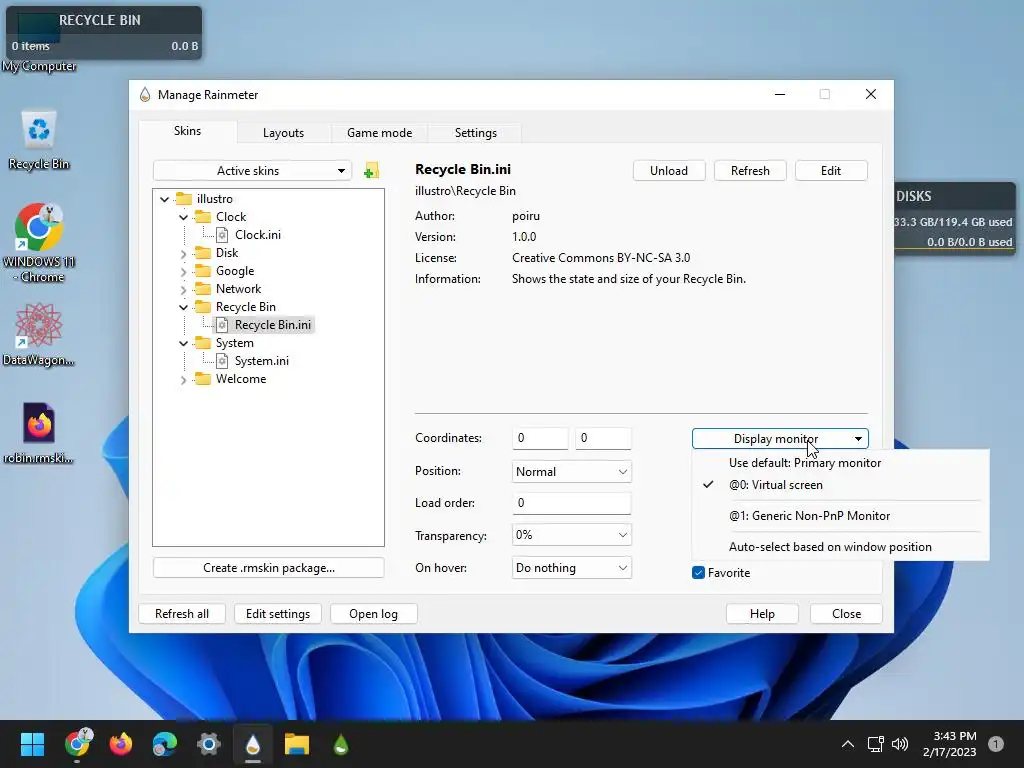Click the network tray icon
This screenshot has width=1024, height=768.
(x=875, y=744)
